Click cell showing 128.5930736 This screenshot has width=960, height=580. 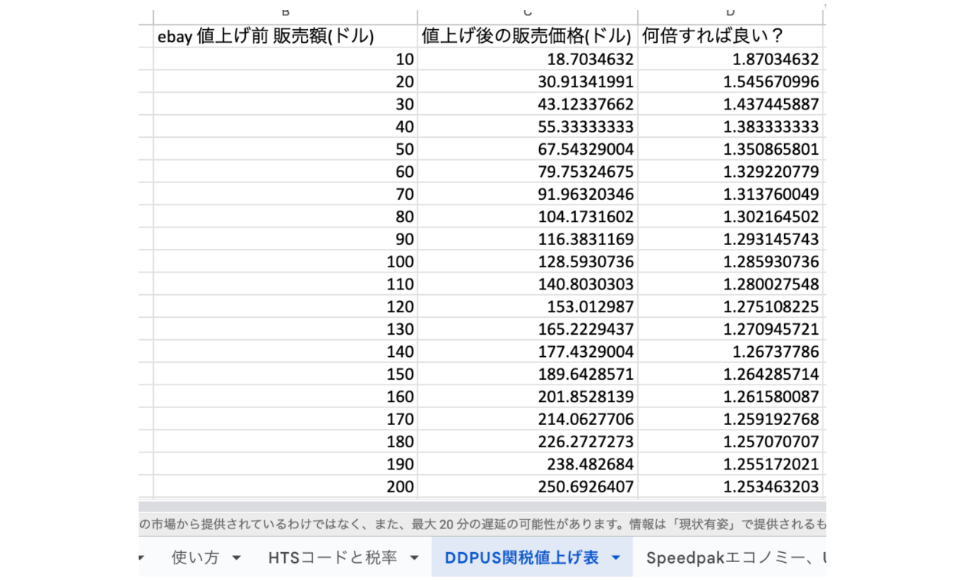pyautogui.click(x=527, y=261)
